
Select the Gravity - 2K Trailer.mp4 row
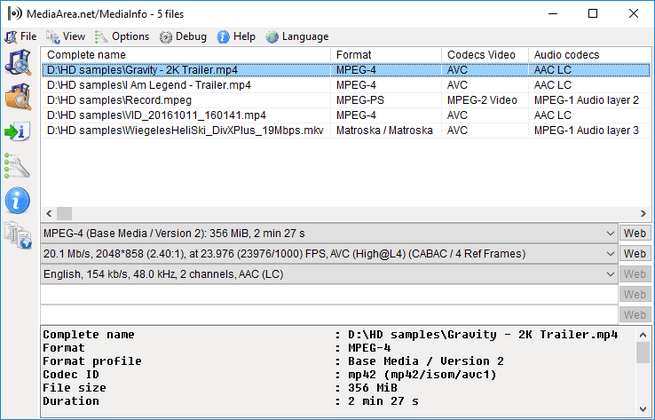346,70
